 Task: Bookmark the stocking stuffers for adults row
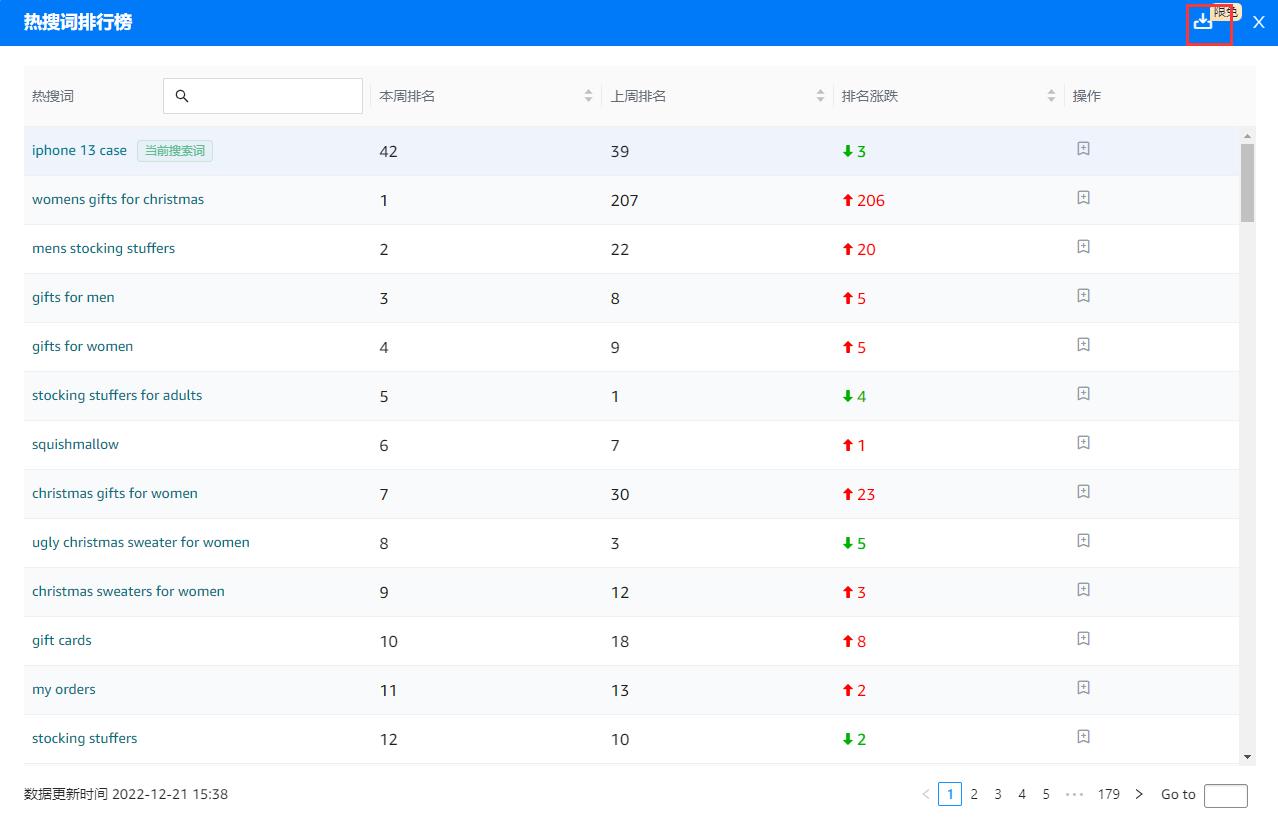click(1083, 394)
